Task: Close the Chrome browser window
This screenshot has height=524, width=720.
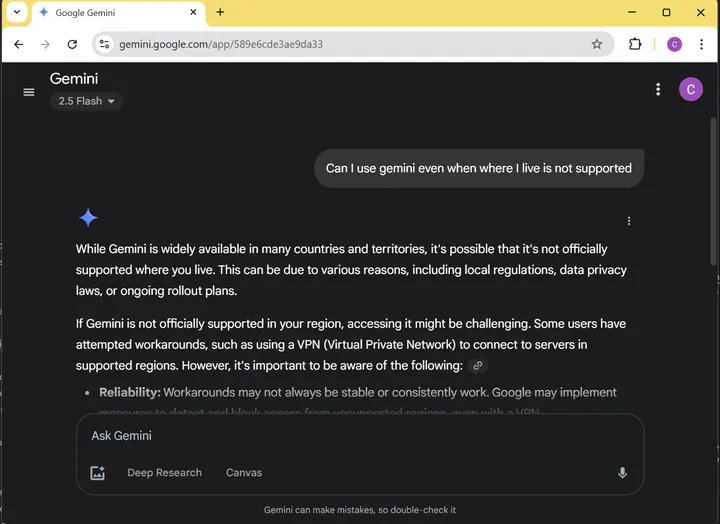Action: coord(701,12)
